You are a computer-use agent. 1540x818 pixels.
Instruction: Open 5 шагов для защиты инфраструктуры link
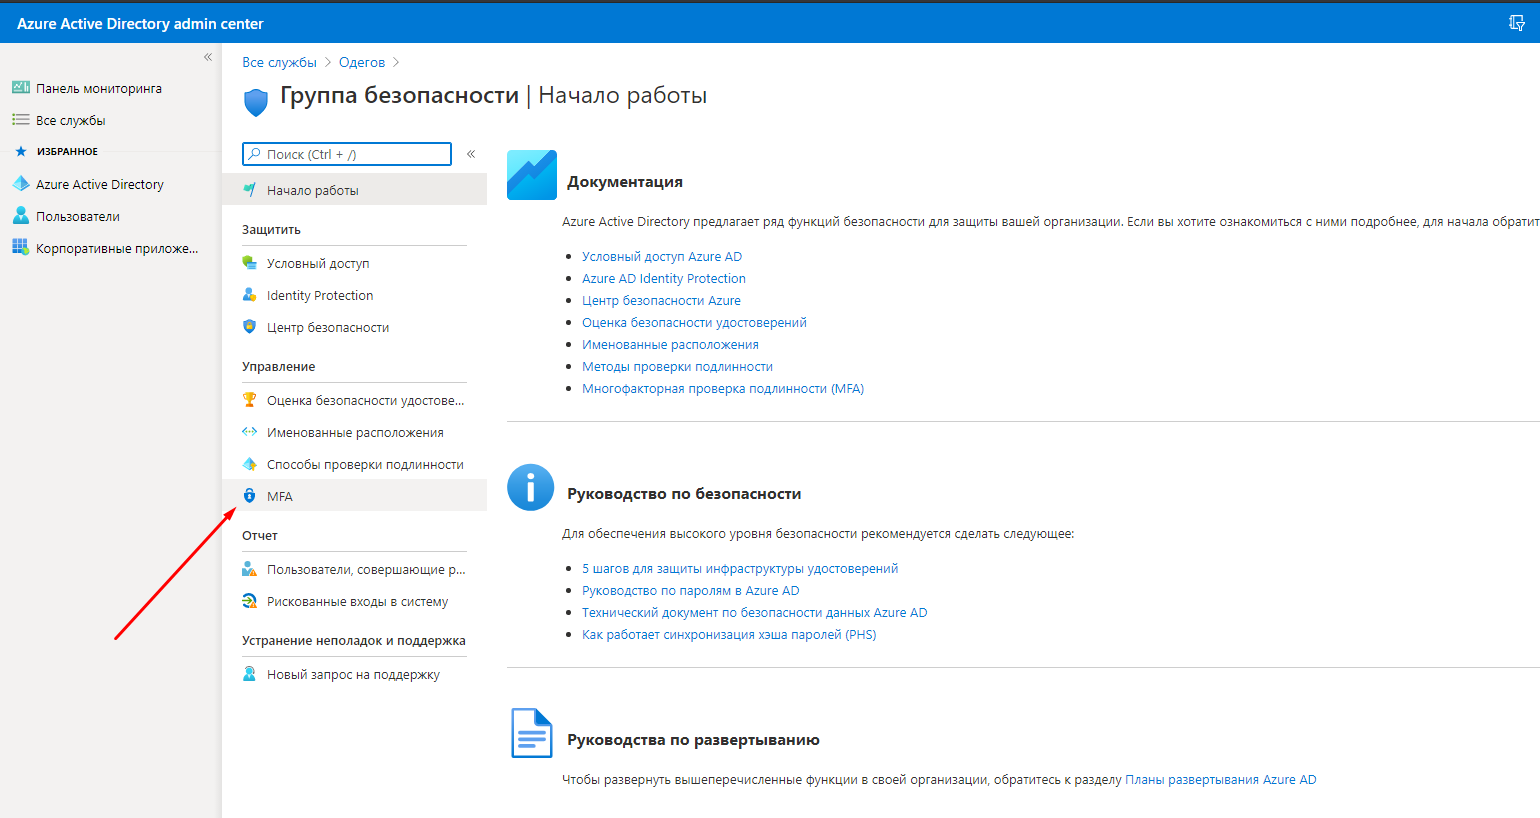740,568
